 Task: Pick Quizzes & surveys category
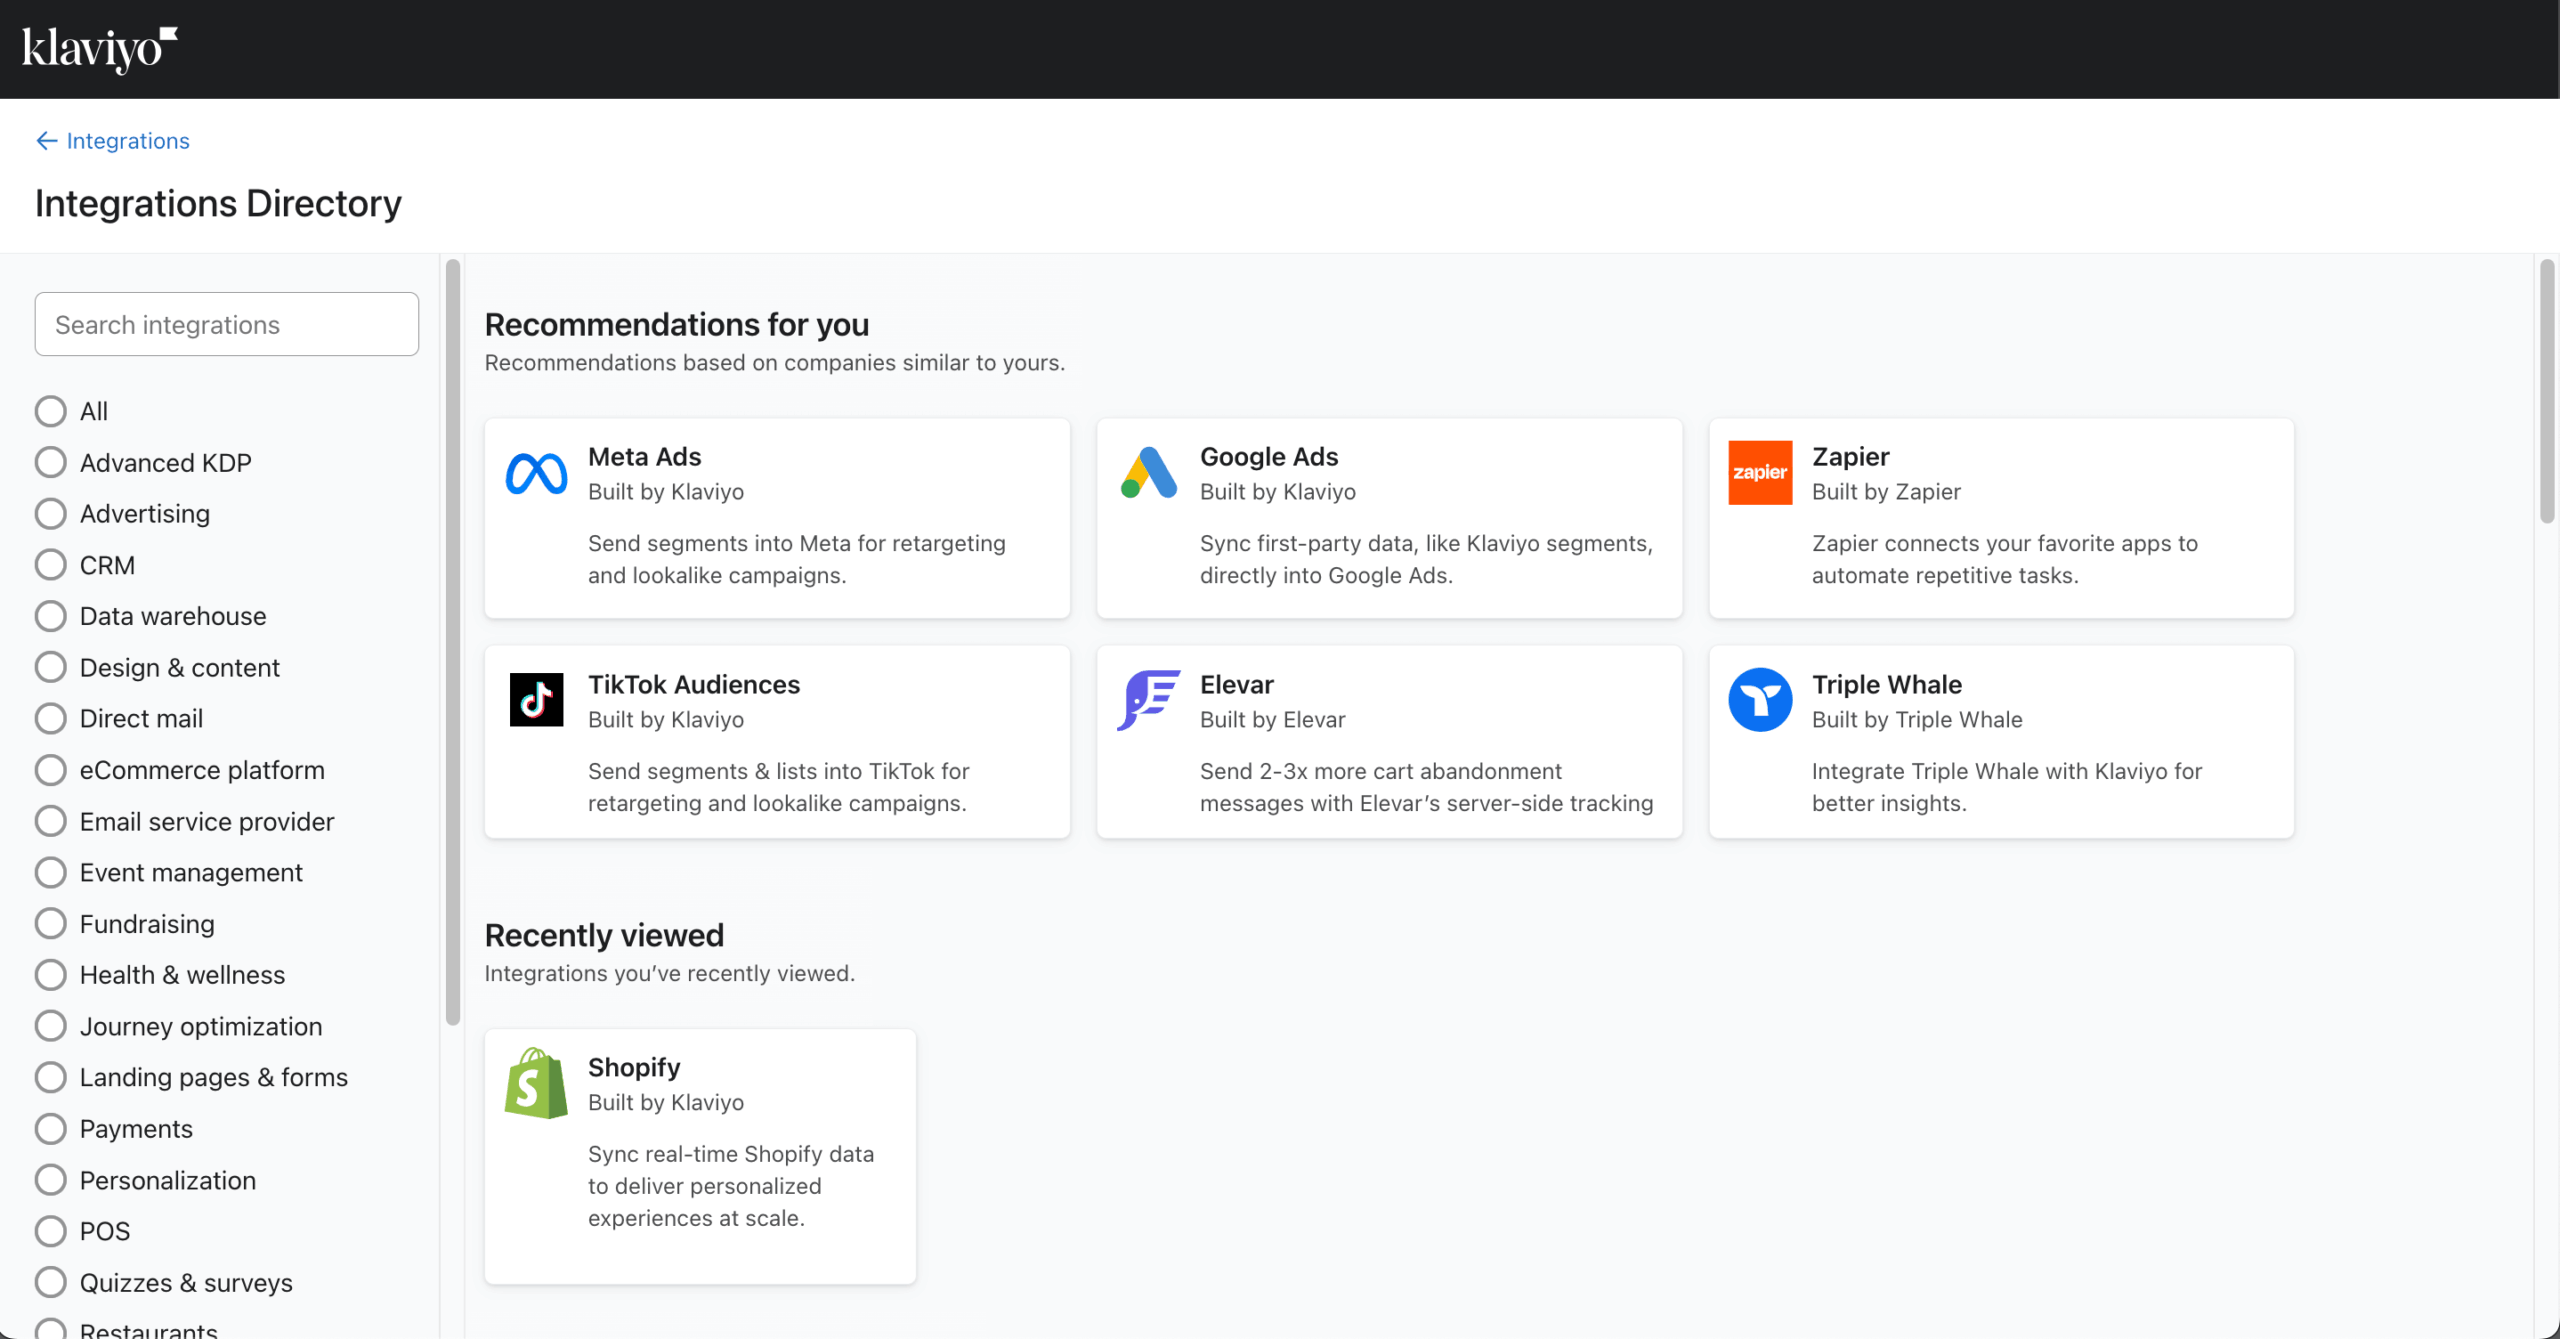click(x=51, y=1282)
